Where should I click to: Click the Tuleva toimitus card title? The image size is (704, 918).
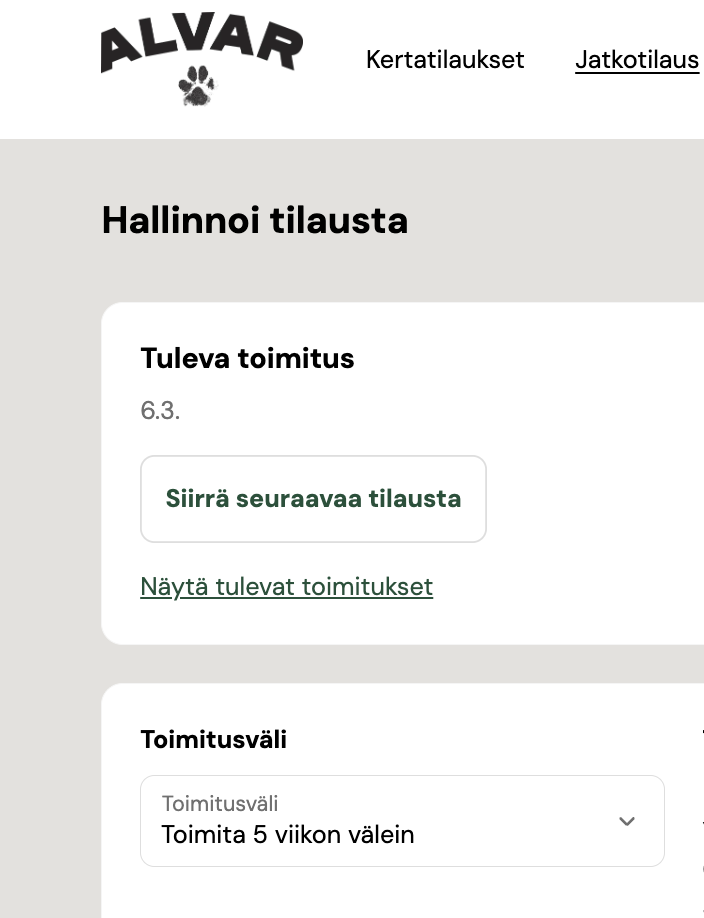(247, 358)
